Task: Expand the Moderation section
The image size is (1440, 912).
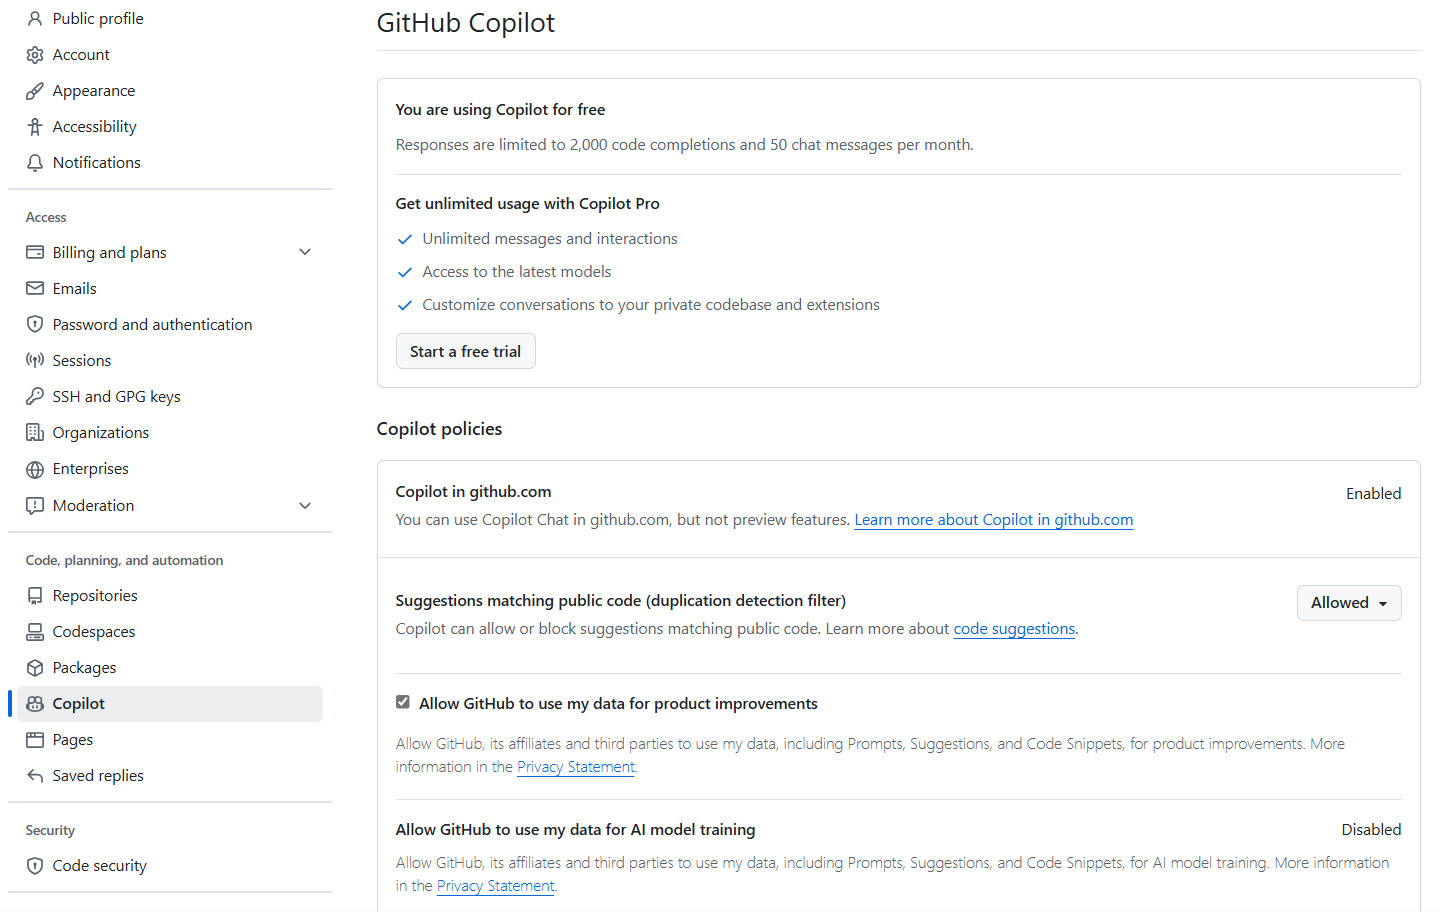Action: 305,505
